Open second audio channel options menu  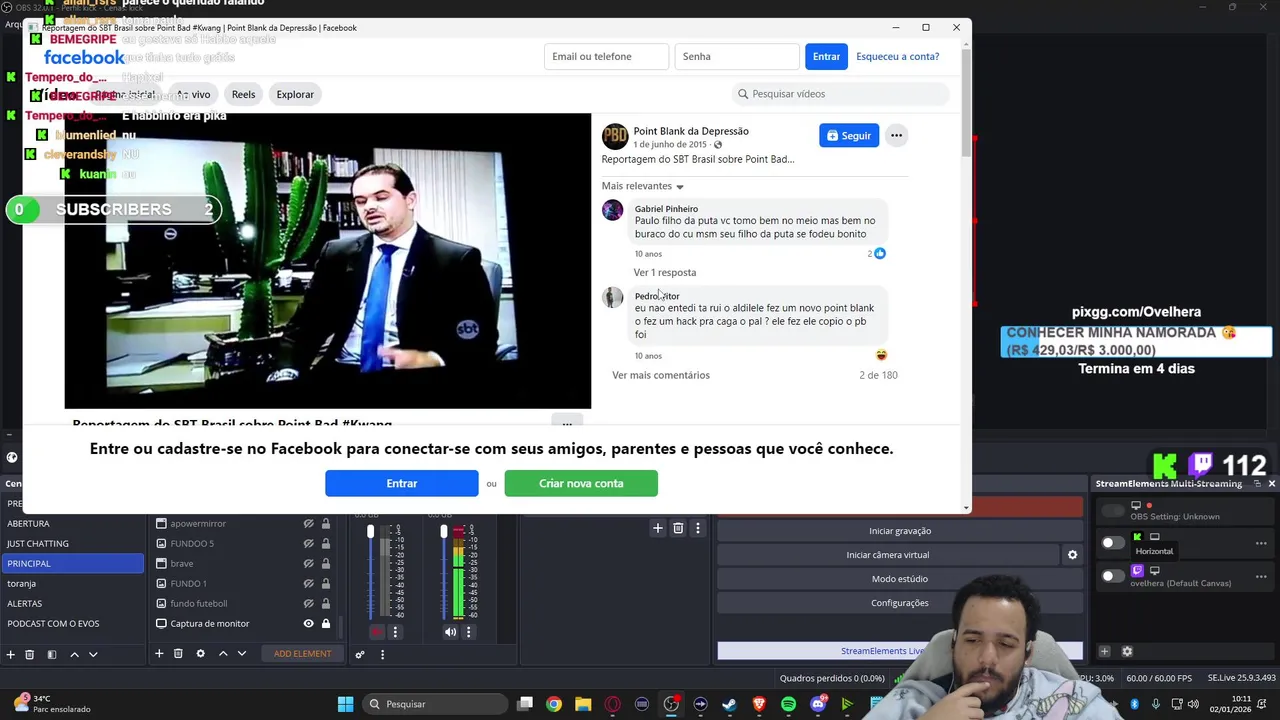coord(468,632)
